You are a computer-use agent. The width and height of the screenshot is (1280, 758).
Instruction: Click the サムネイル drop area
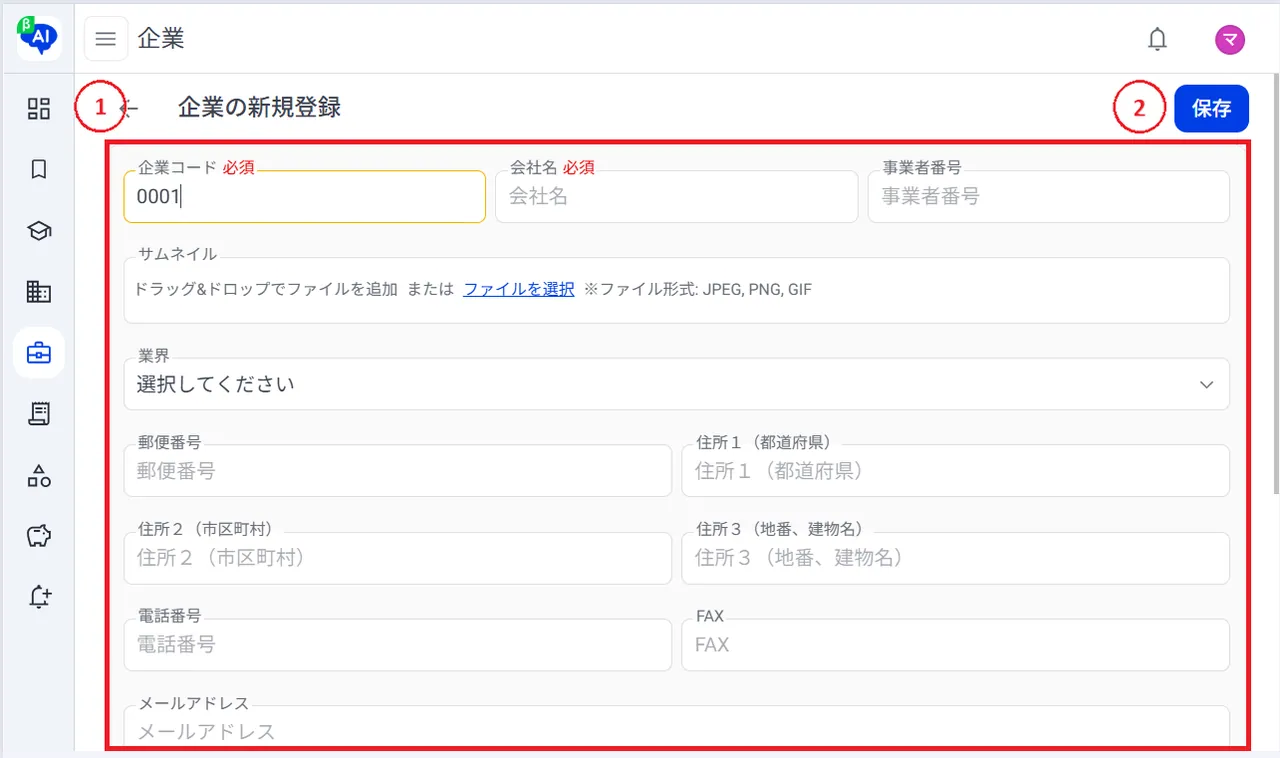point(677,290)
